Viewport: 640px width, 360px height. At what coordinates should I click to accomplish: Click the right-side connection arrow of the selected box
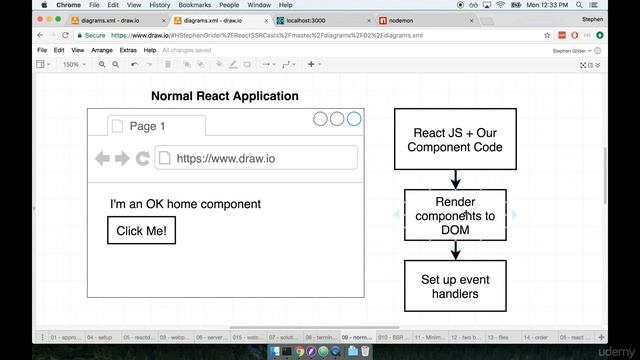point(514,214)
